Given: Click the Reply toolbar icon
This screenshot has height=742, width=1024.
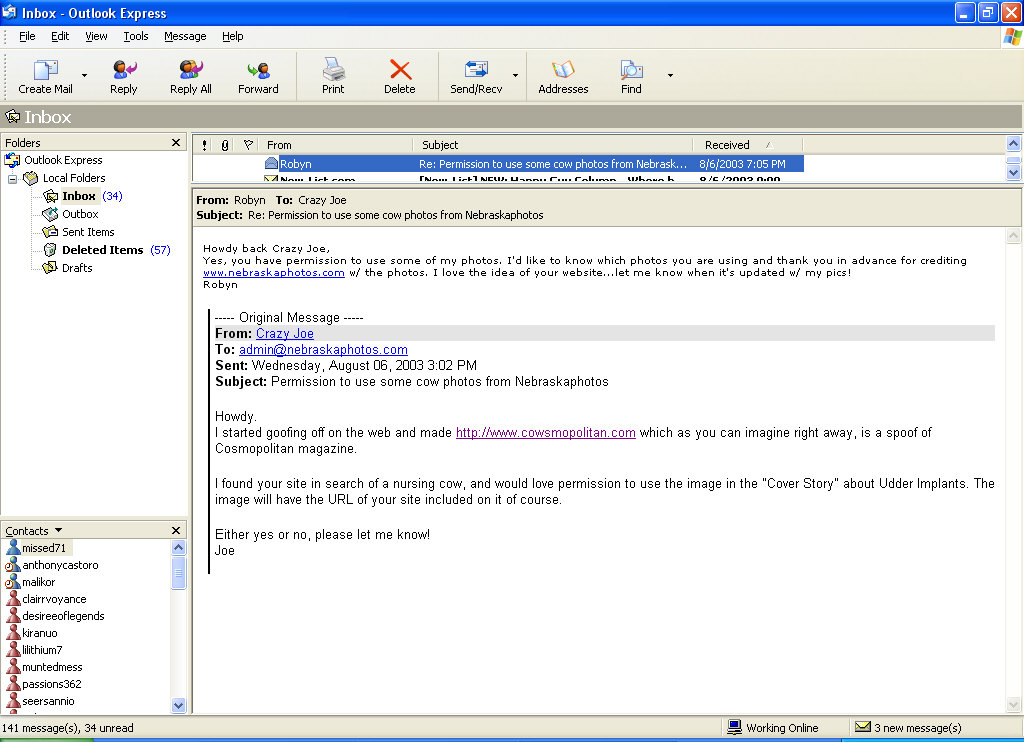Looking at the screenshot, I should pos(124,72).
